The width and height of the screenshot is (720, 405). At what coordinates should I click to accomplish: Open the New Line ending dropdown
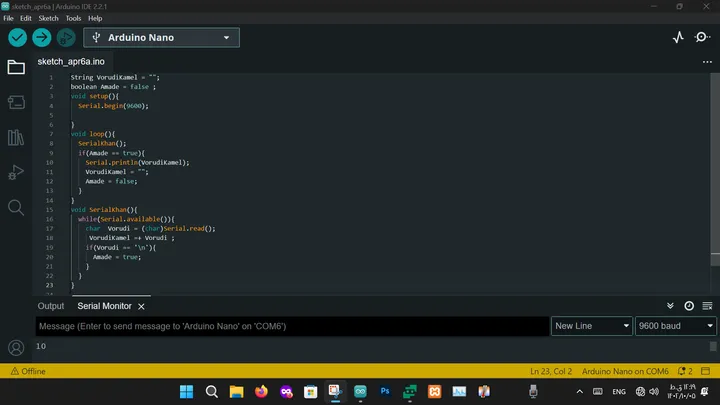point(591,326)
